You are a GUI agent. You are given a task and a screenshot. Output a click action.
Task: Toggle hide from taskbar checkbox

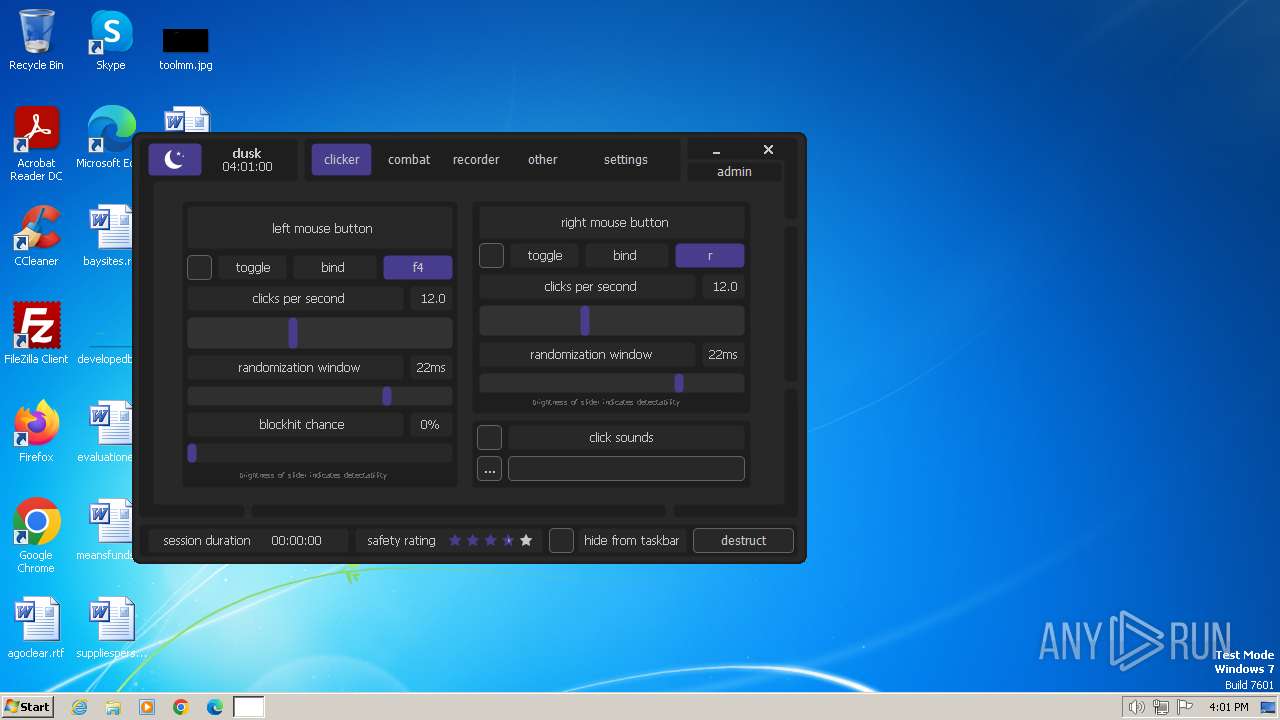click(x=562, y=540)
